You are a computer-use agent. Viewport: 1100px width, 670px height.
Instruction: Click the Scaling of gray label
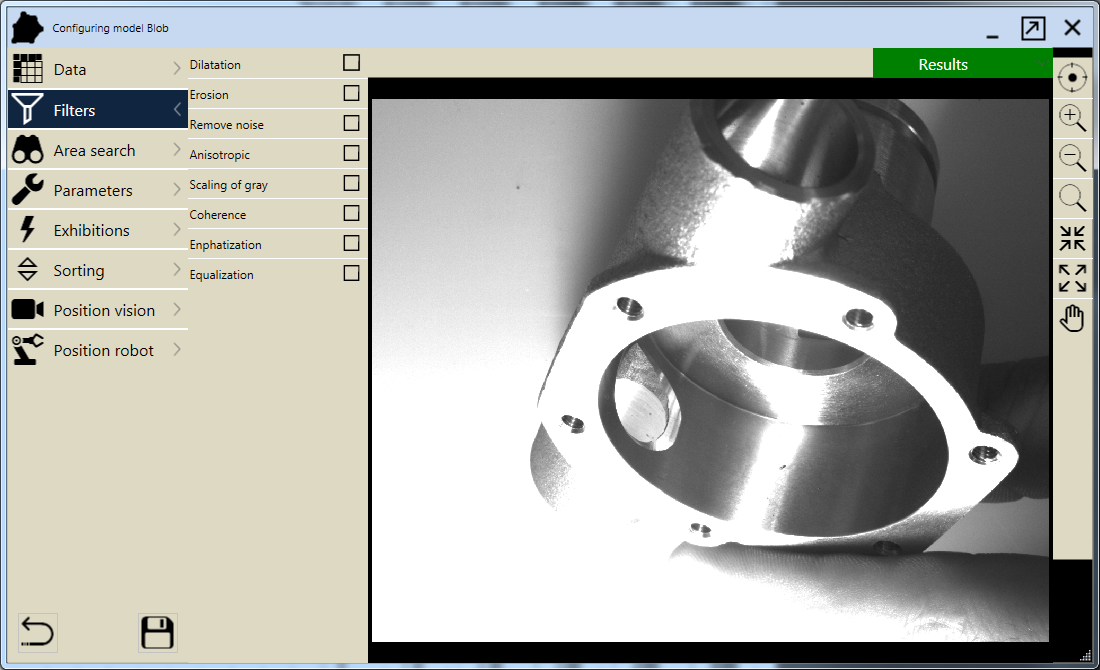pyautogui.click(x=228, y=185)
